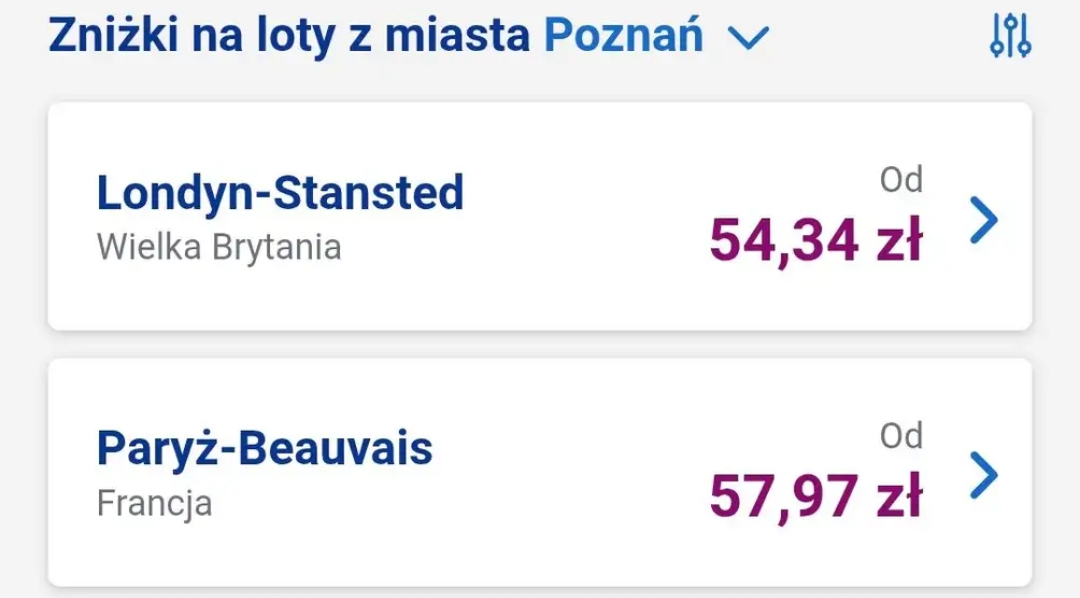The width and height of the screenshot is (1080, 598).
Task: Select the Paryż-Beauvais destination title
Action: tap(265, 449)
